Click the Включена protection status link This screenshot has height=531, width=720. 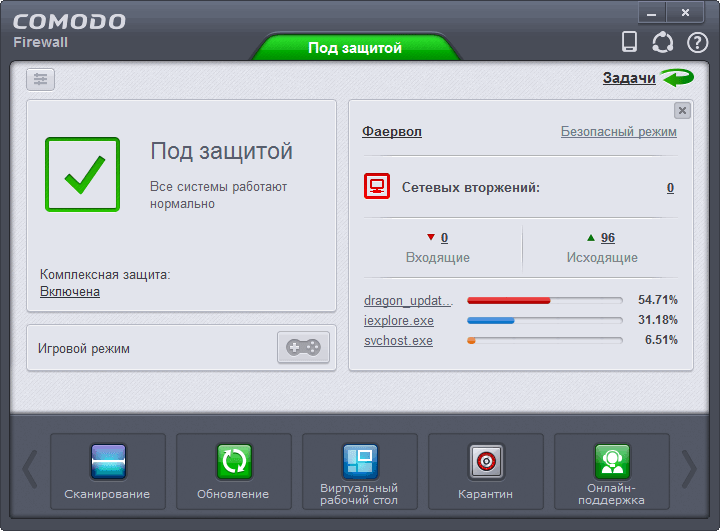click(70, 292)
